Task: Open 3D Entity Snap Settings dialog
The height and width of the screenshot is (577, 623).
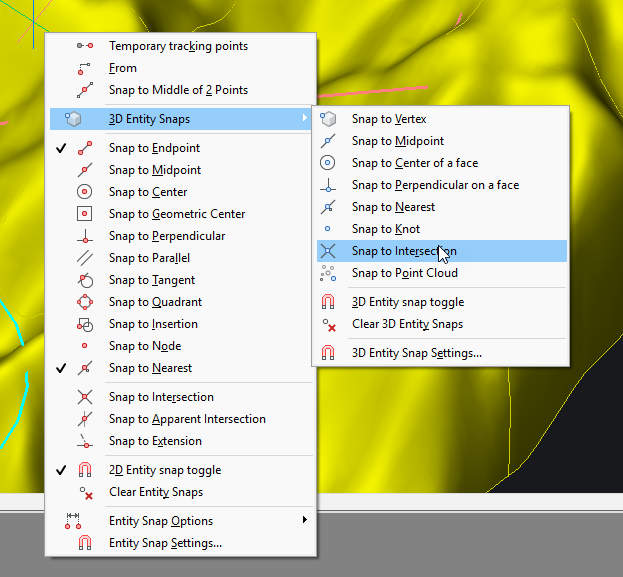Action: (x=416, y=353)
